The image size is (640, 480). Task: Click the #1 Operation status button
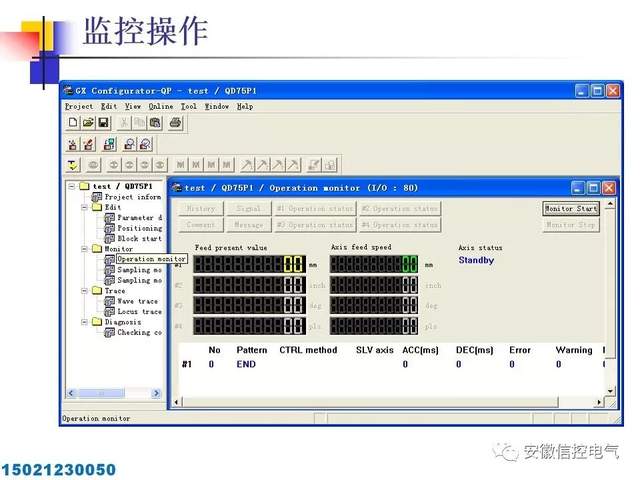[x=315, y=209]
